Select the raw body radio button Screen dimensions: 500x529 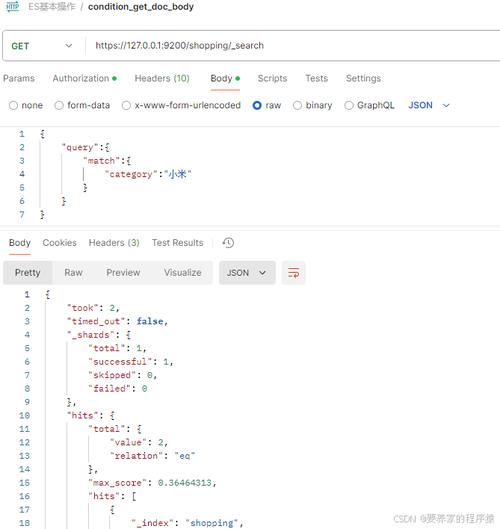pos(257,105)
